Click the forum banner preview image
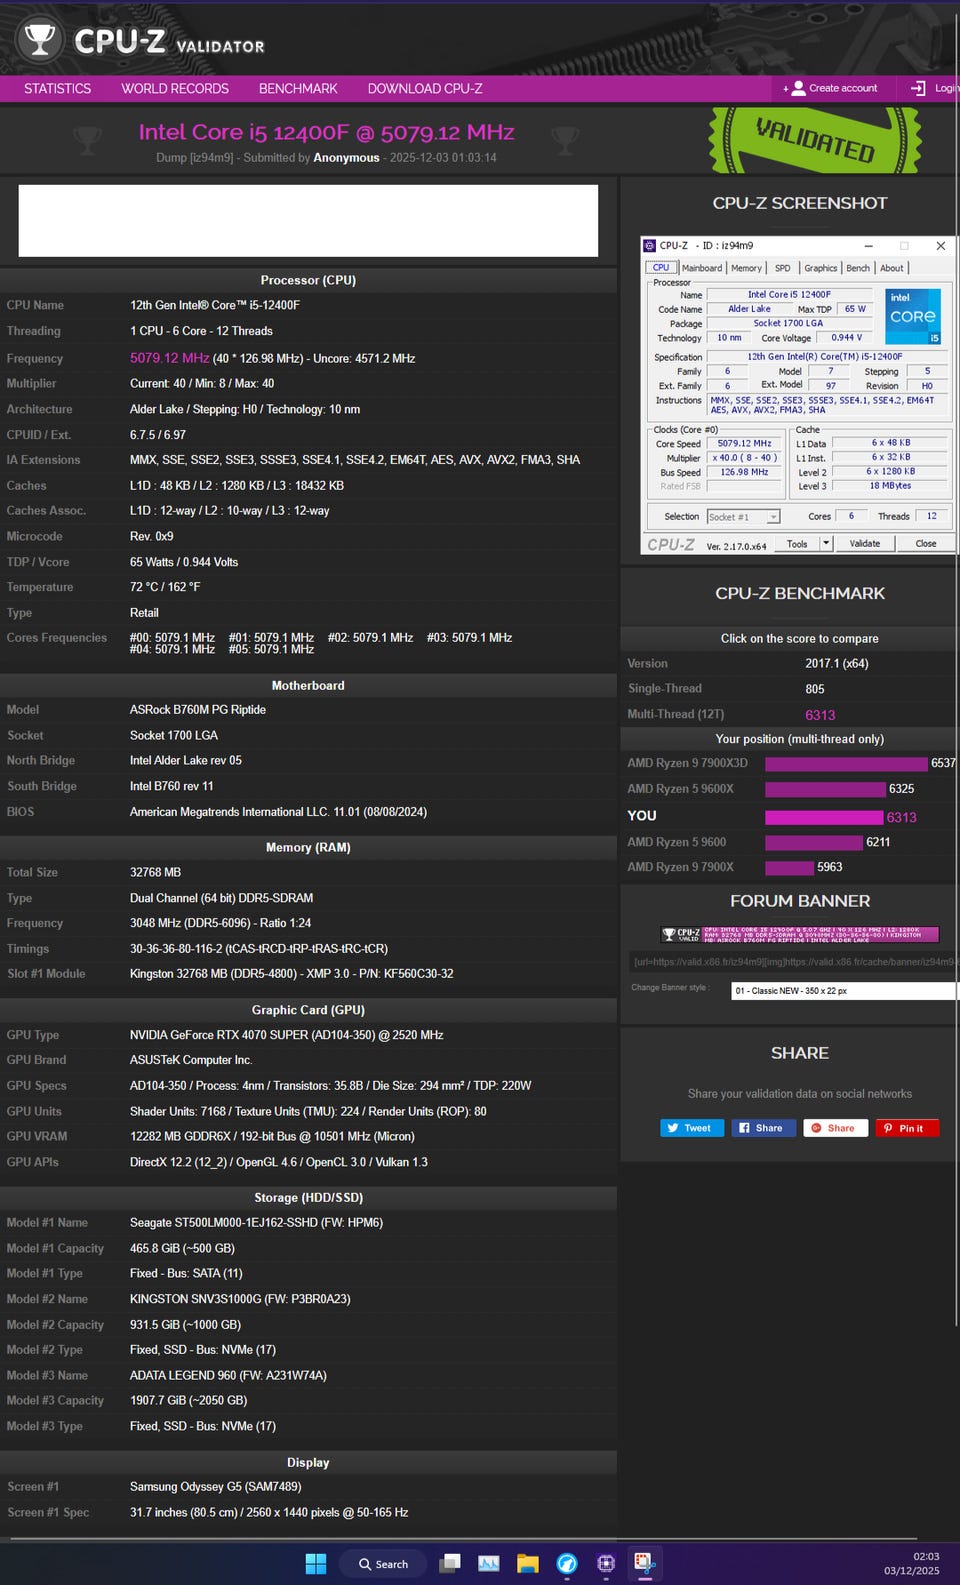This screenshot has width=960, height=1585. point(800,935)
